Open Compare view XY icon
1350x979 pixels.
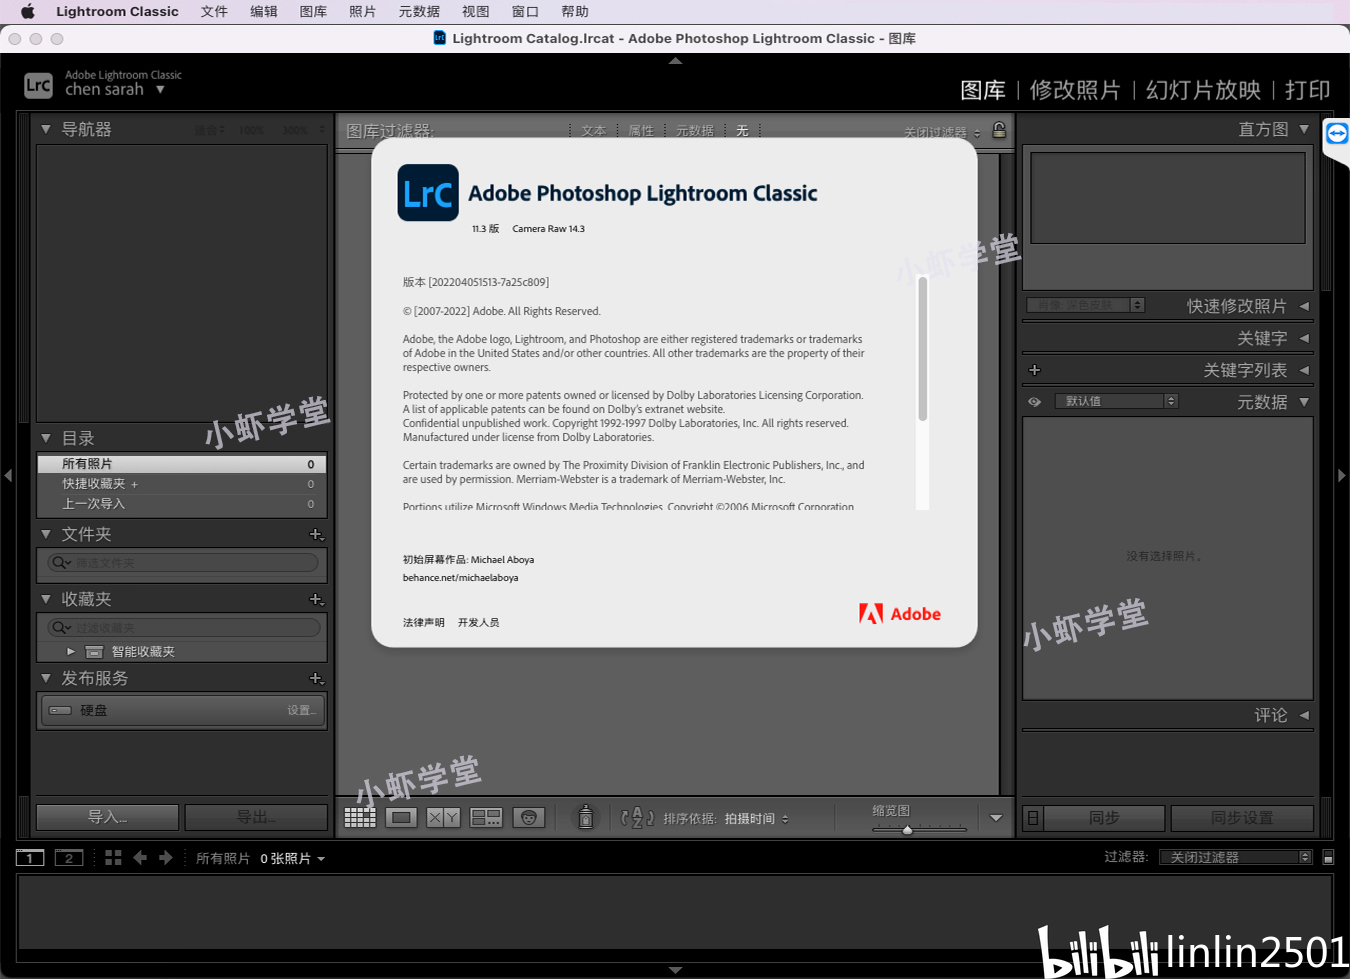(x=443, y=818)
